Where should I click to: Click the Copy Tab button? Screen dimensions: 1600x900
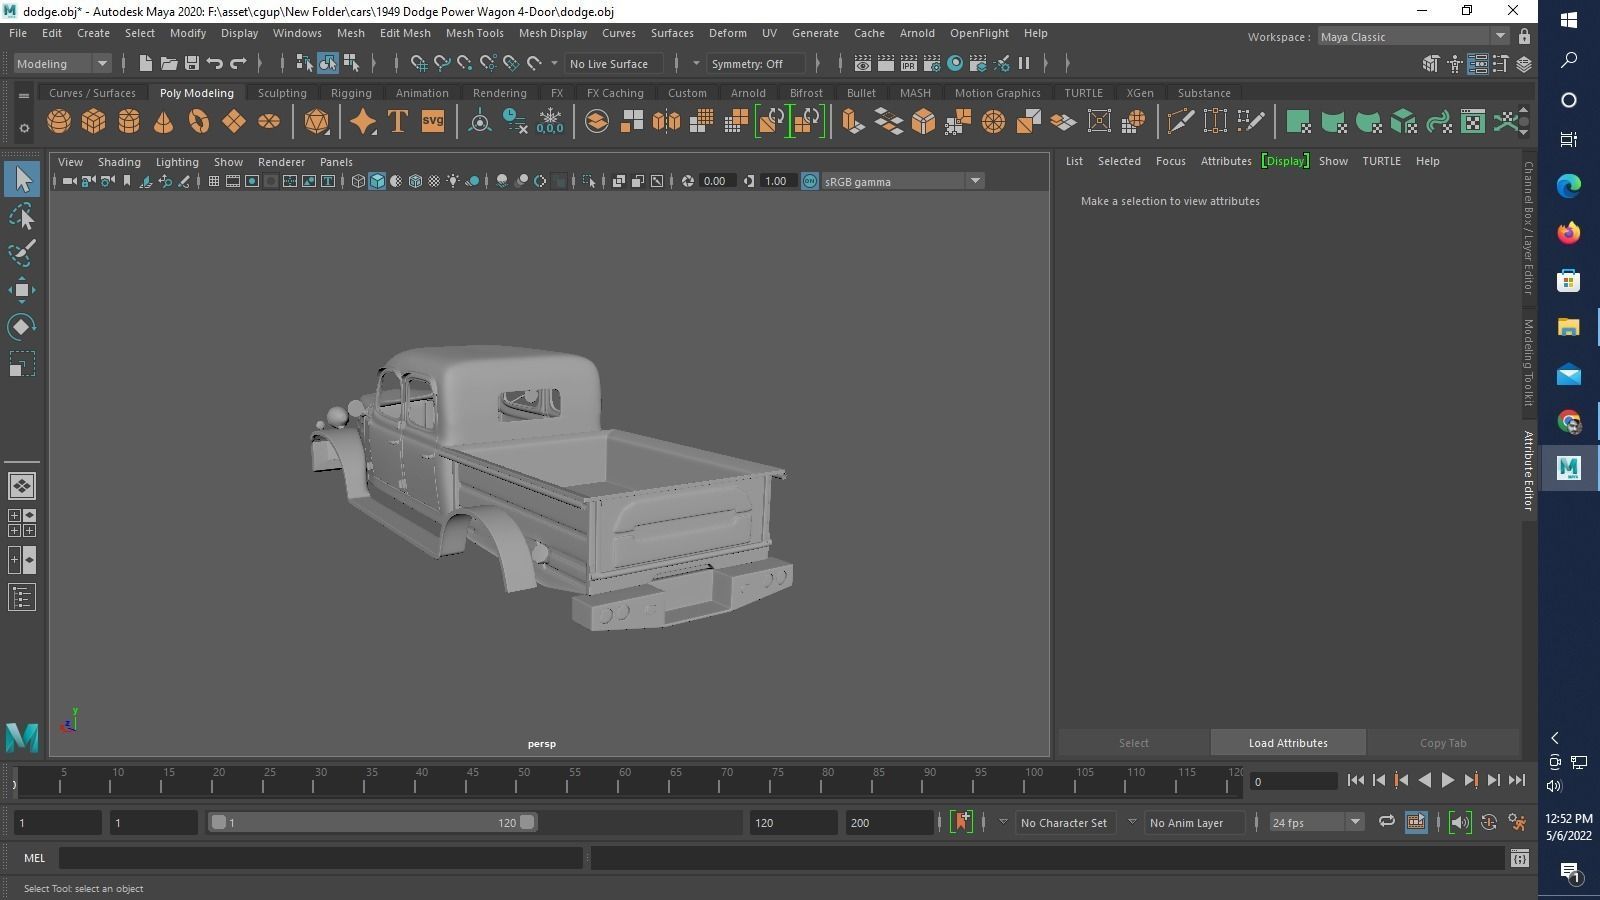click(1443, 743)
